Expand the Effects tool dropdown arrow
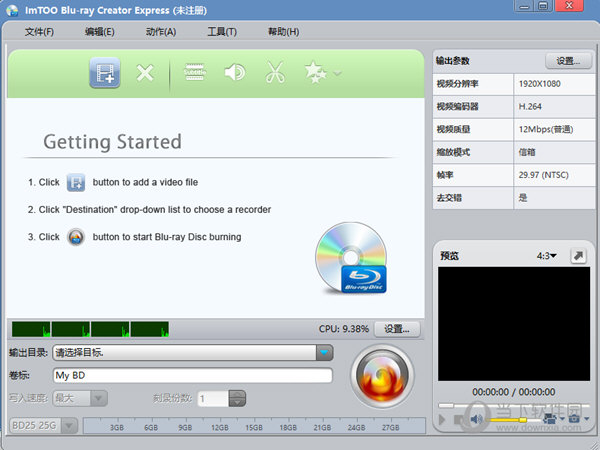Screen dimensions: 600x450 click(x=337, y=73)
